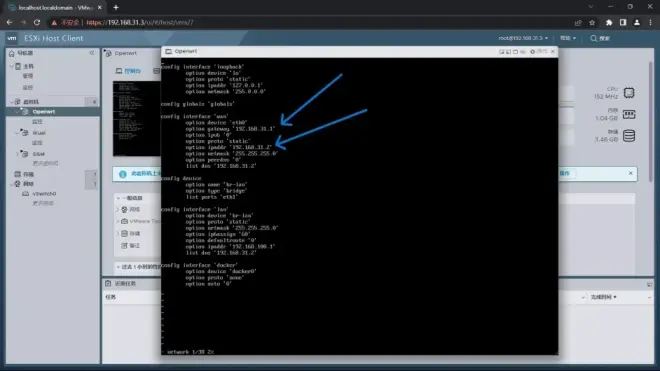This screenshot has height=371, width=660.
Task: Open the browser extensions puzzle icon
Action: tap(609, 23)
